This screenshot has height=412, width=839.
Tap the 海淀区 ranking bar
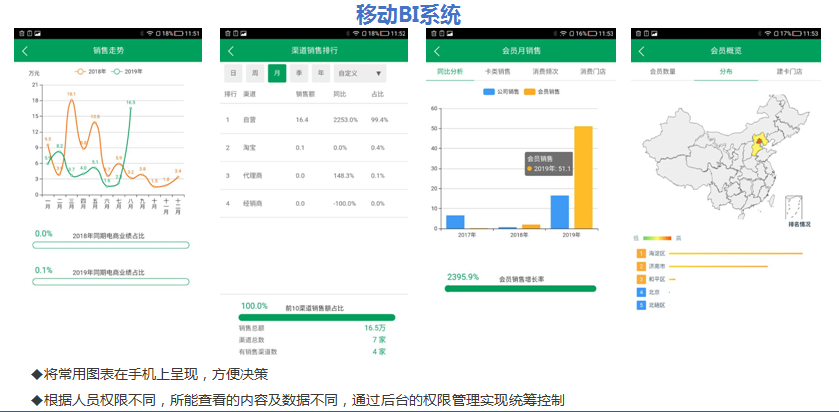736,254
